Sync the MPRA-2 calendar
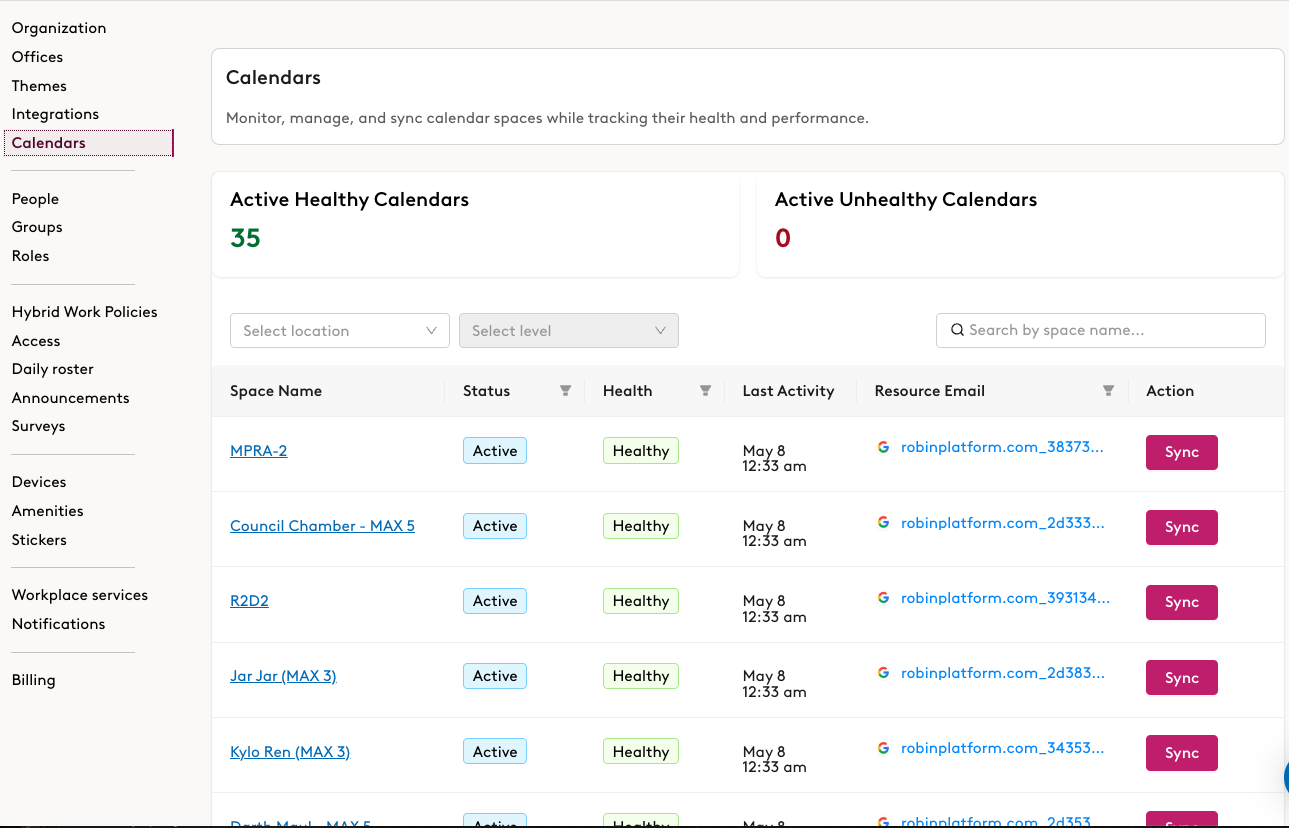The image size is (1289, 828). click(1181, 452)
